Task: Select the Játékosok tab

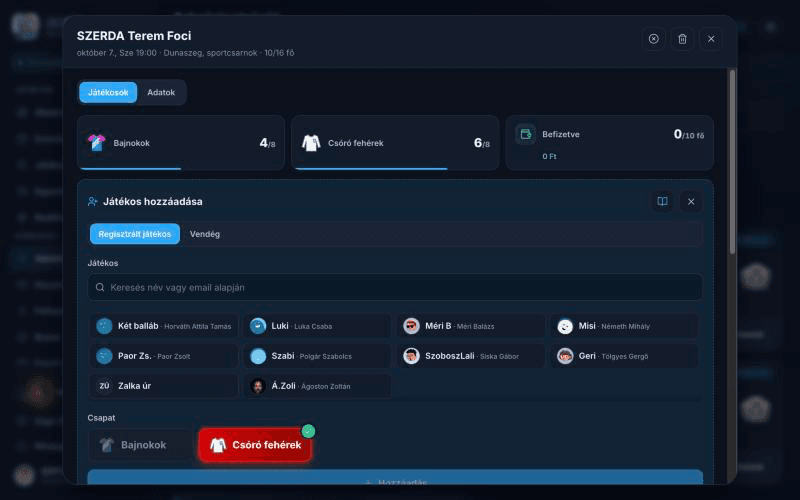Action: pos(108,92)
